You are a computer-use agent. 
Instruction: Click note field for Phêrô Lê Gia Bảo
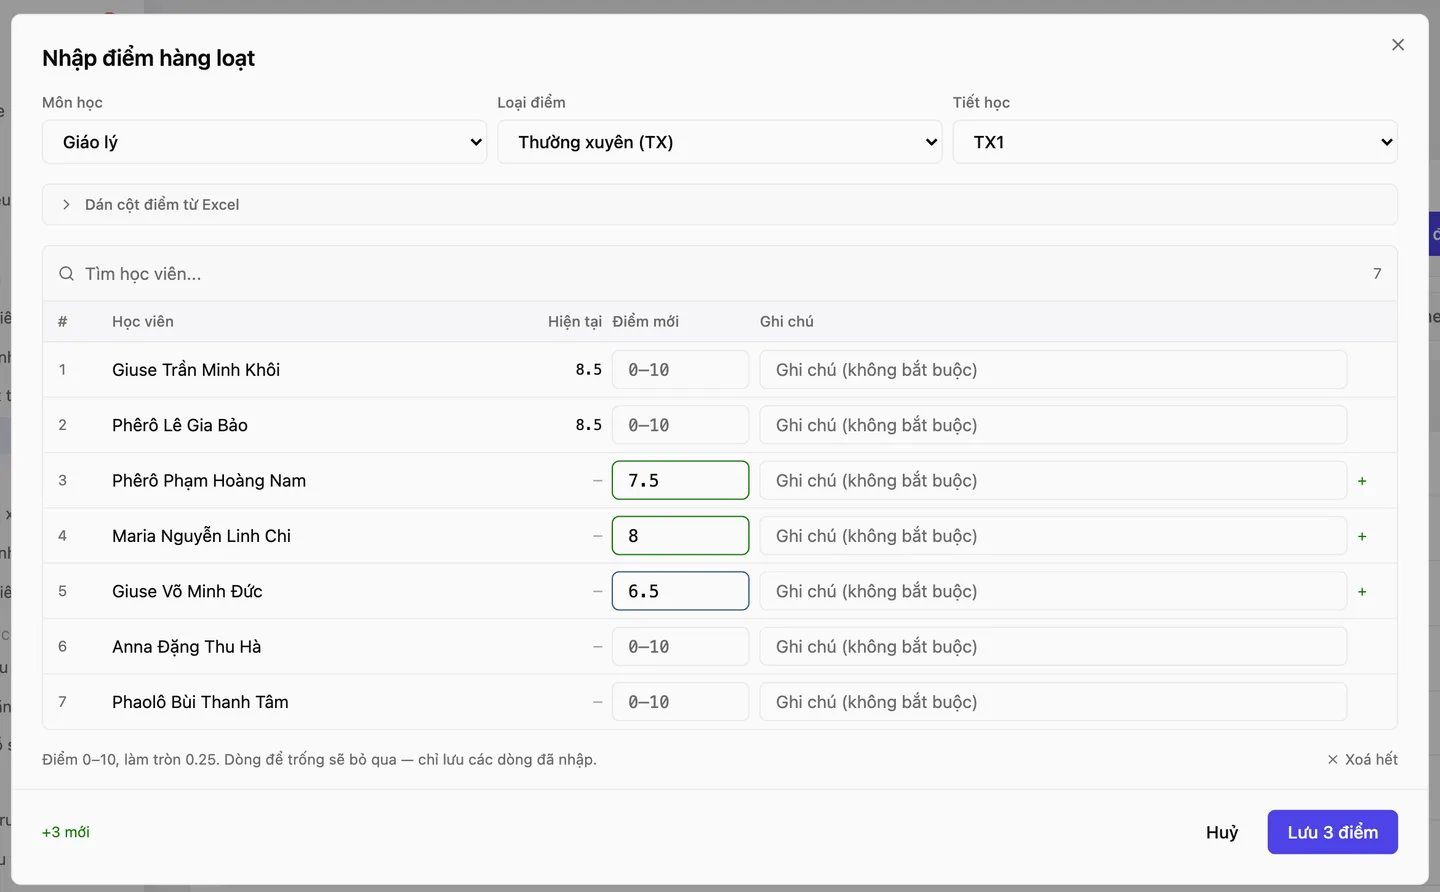coord(1053,425)
